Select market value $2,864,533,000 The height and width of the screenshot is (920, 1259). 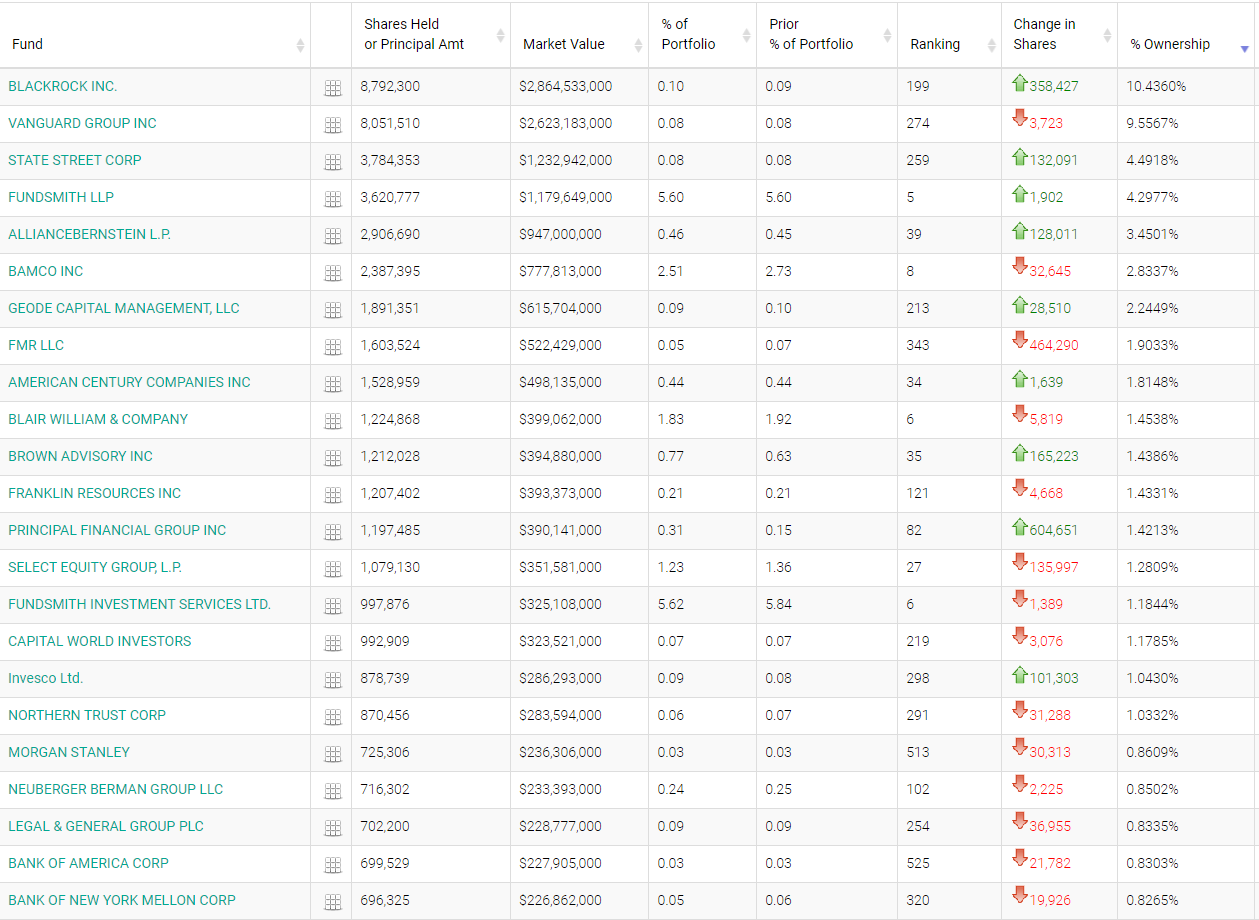pyautogui.click(x=566, y=86)
